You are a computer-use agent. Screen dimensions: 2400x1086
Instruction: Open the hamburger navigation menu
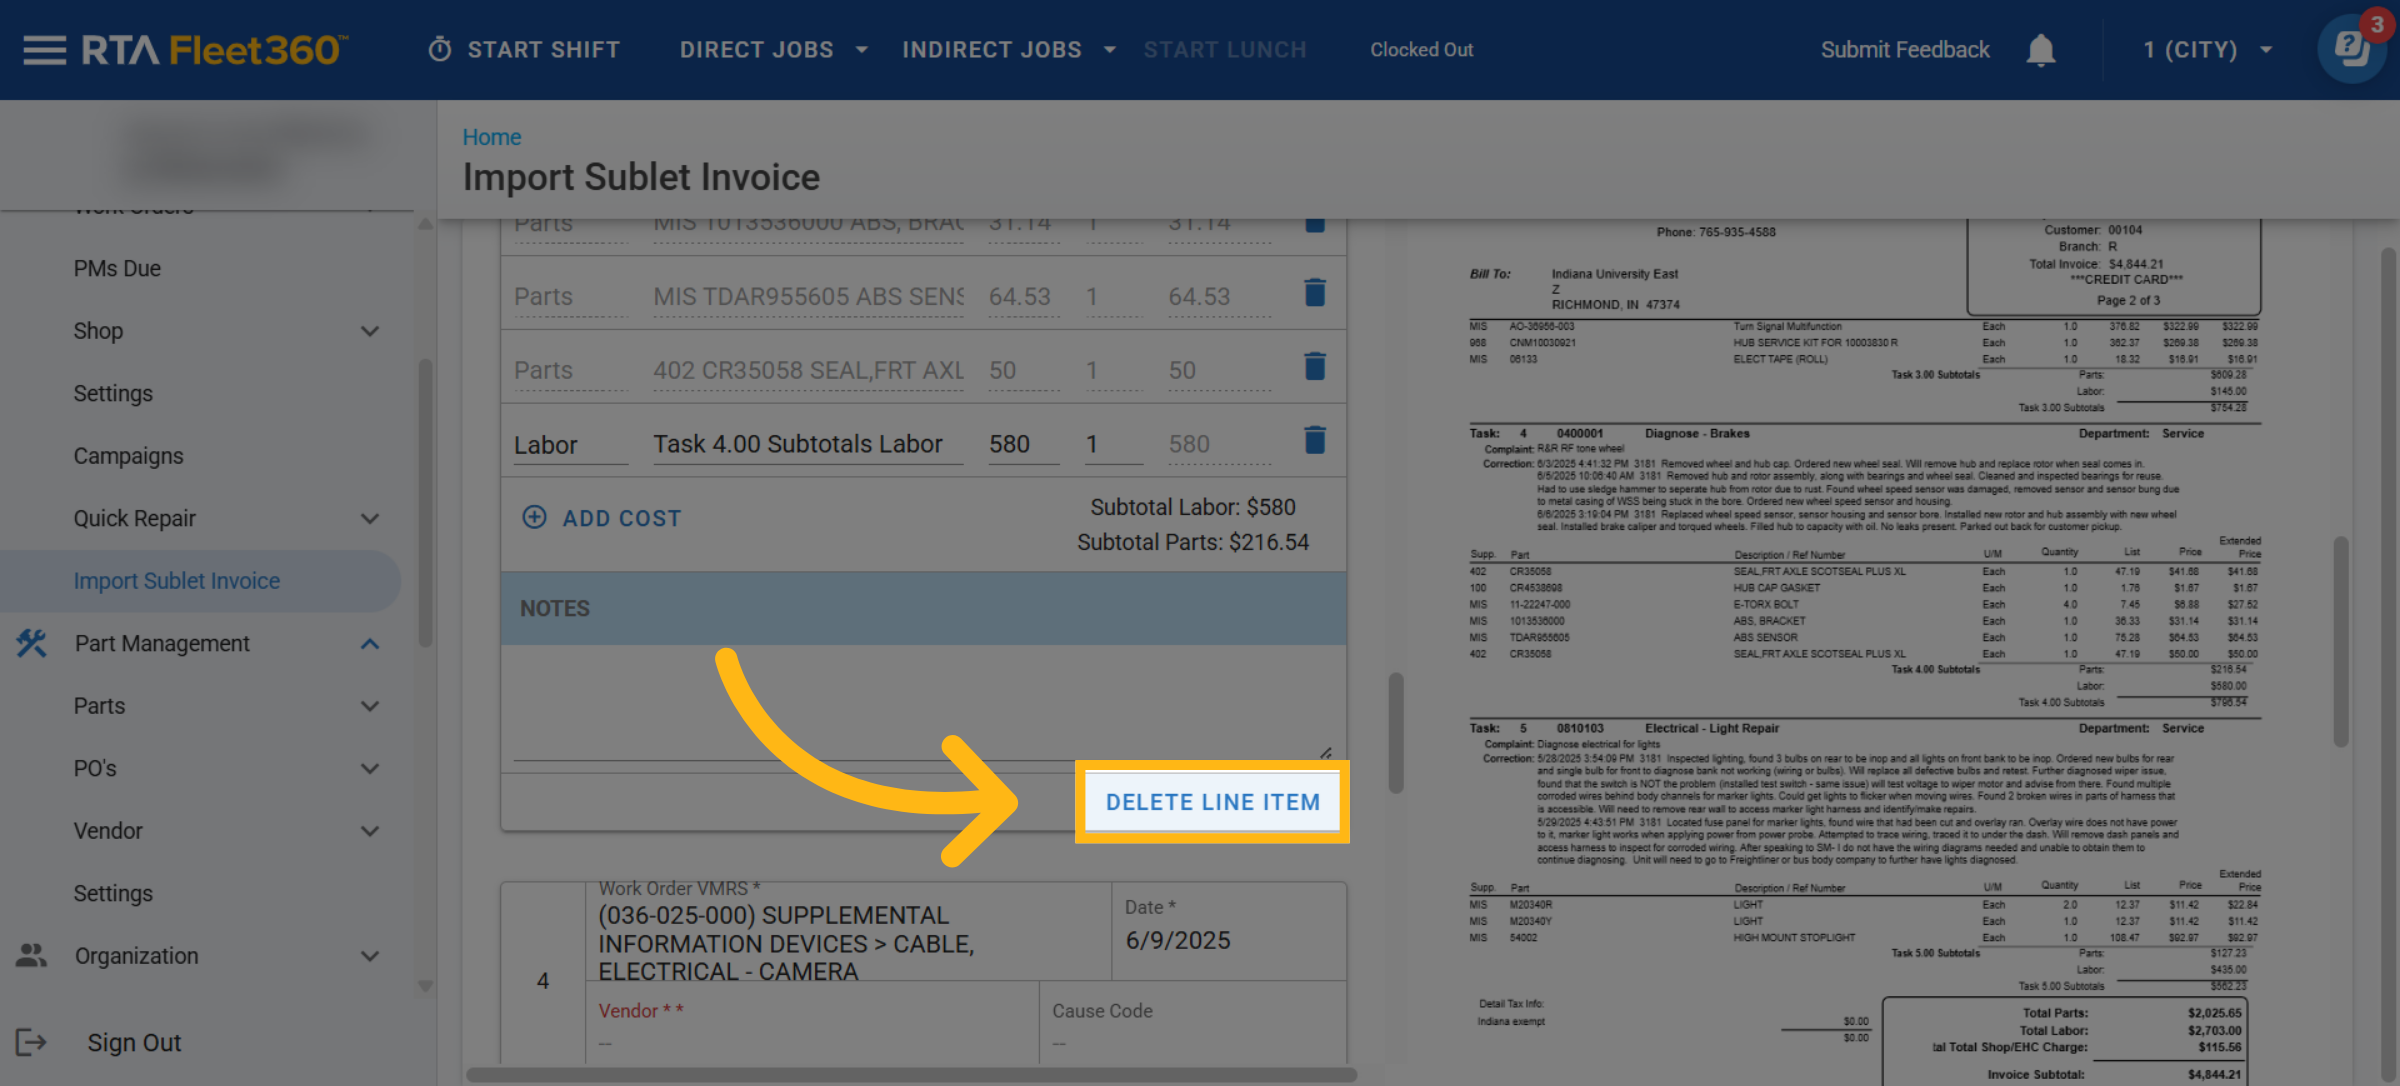[44, 50]
